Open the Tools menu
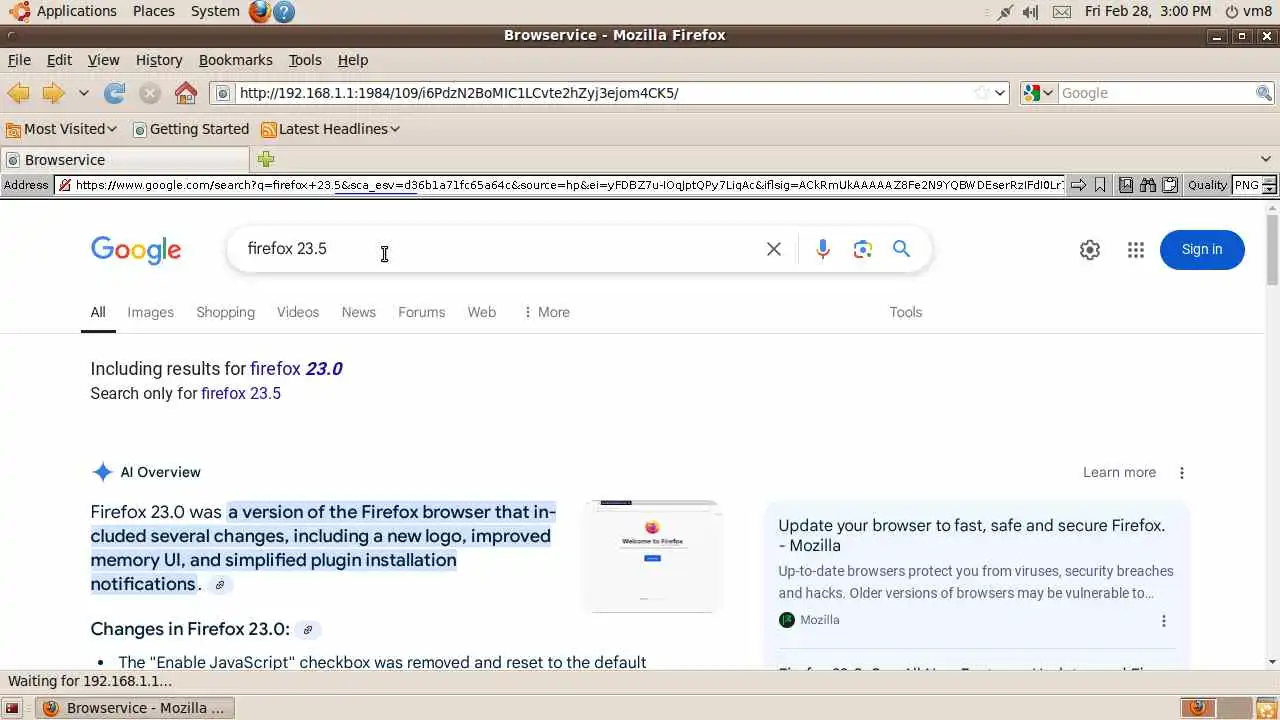The height and width of the screenshot is (720, 1280). point(305,60)
